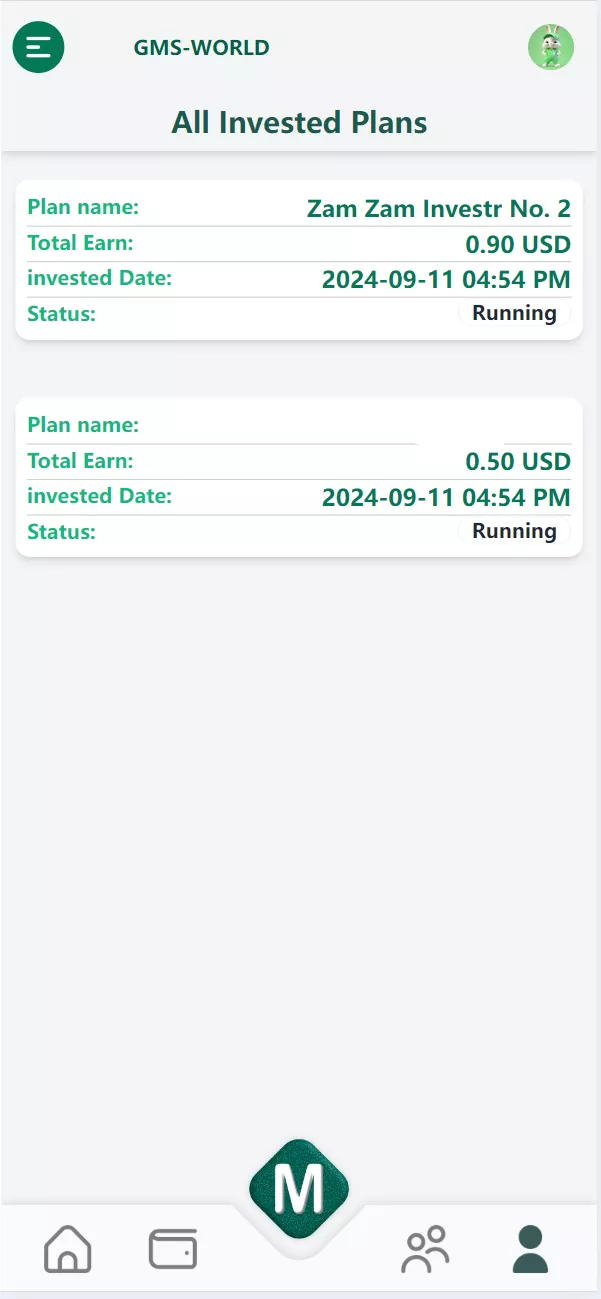Screen dimensions: 601x1299
Task: Tap the Running status badge of Zam Zam plan
Action: (x=514, y=313)
